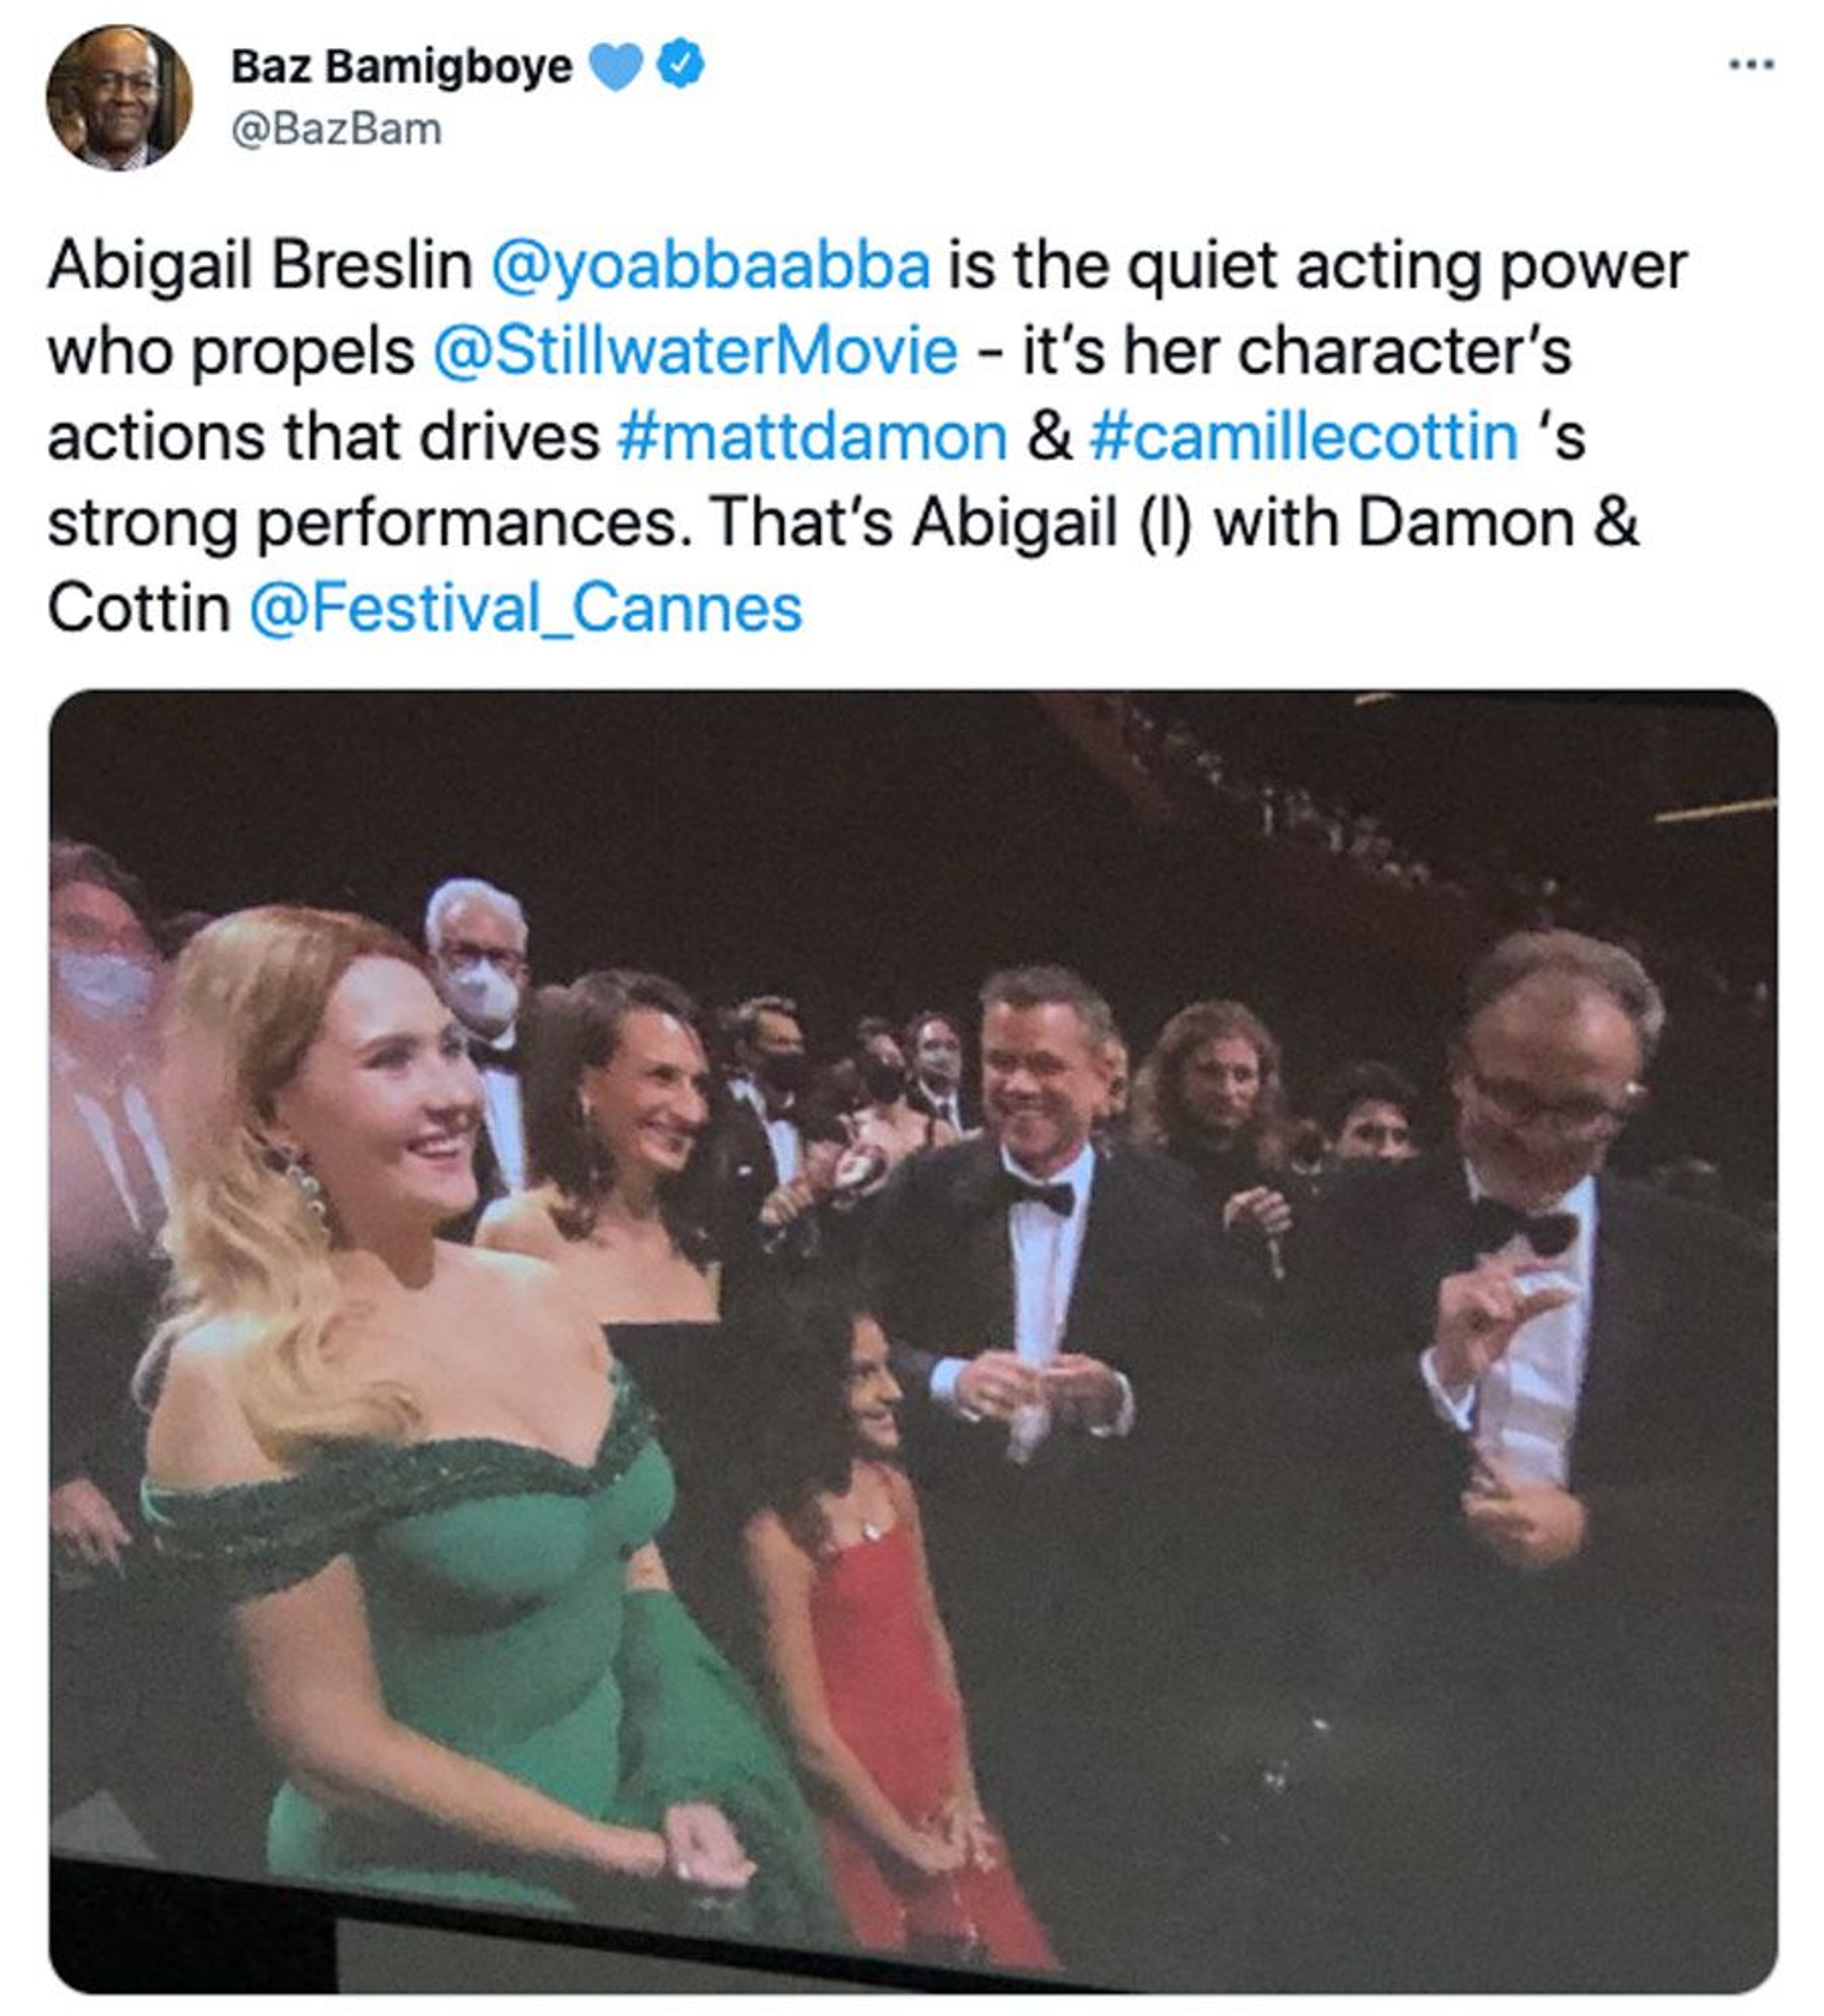Open the @BazBam handle
Image resolution: width=1824 pixels, height=2016 pixels.
click(336, 129)
